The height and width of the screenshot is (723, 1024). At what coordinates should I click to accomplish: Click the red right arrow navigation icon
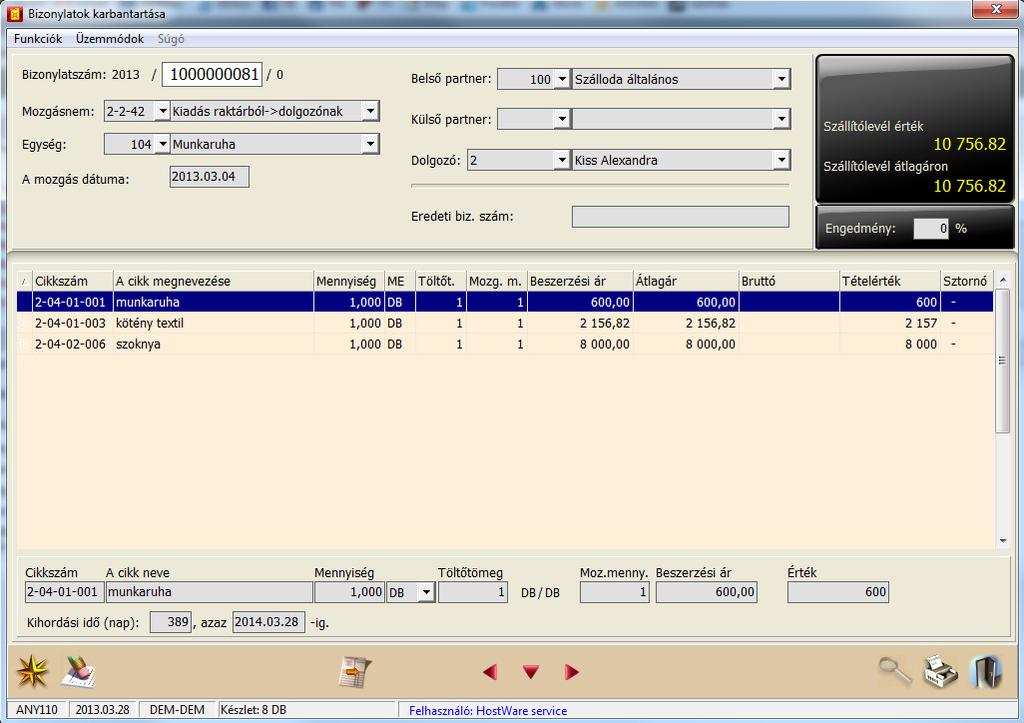point(571,671)
